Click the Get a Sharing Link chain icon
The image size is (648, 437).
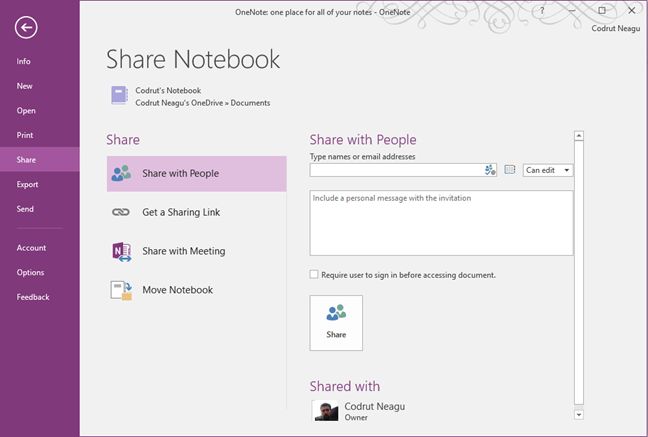point(121,212)
